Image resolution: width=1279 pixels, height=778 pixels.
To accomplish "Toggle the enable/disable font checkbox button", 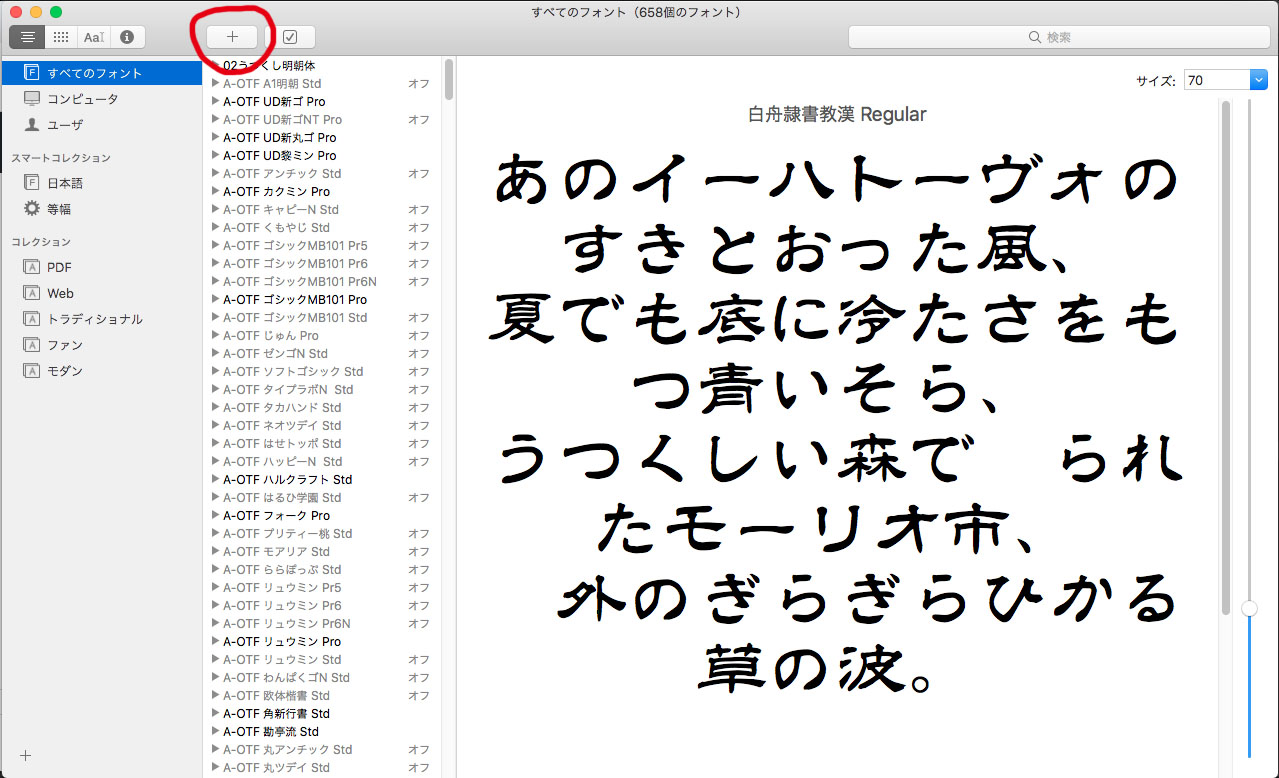I will click(290, 37).
